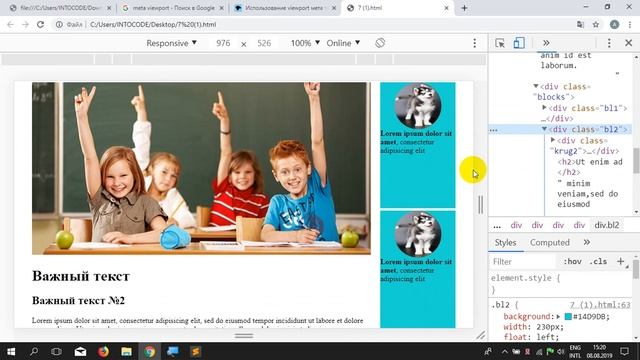Toggle the .cls class editor
The image size is (640, 360).
pyautogui.click(x=598, y=262)
